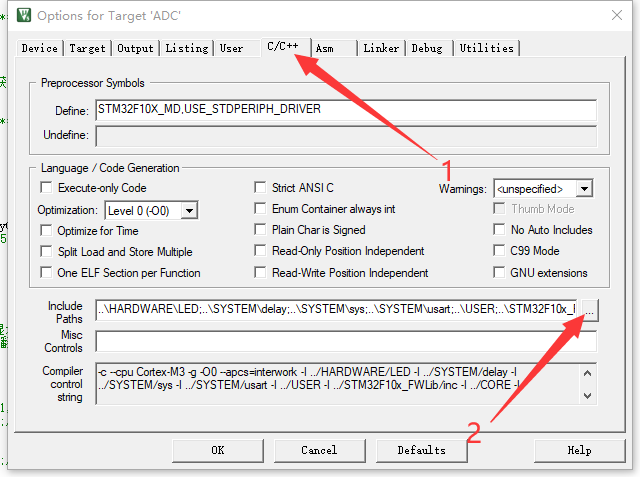Close the Options for Target dialog
Screen dimensions: 640x477
617,15
